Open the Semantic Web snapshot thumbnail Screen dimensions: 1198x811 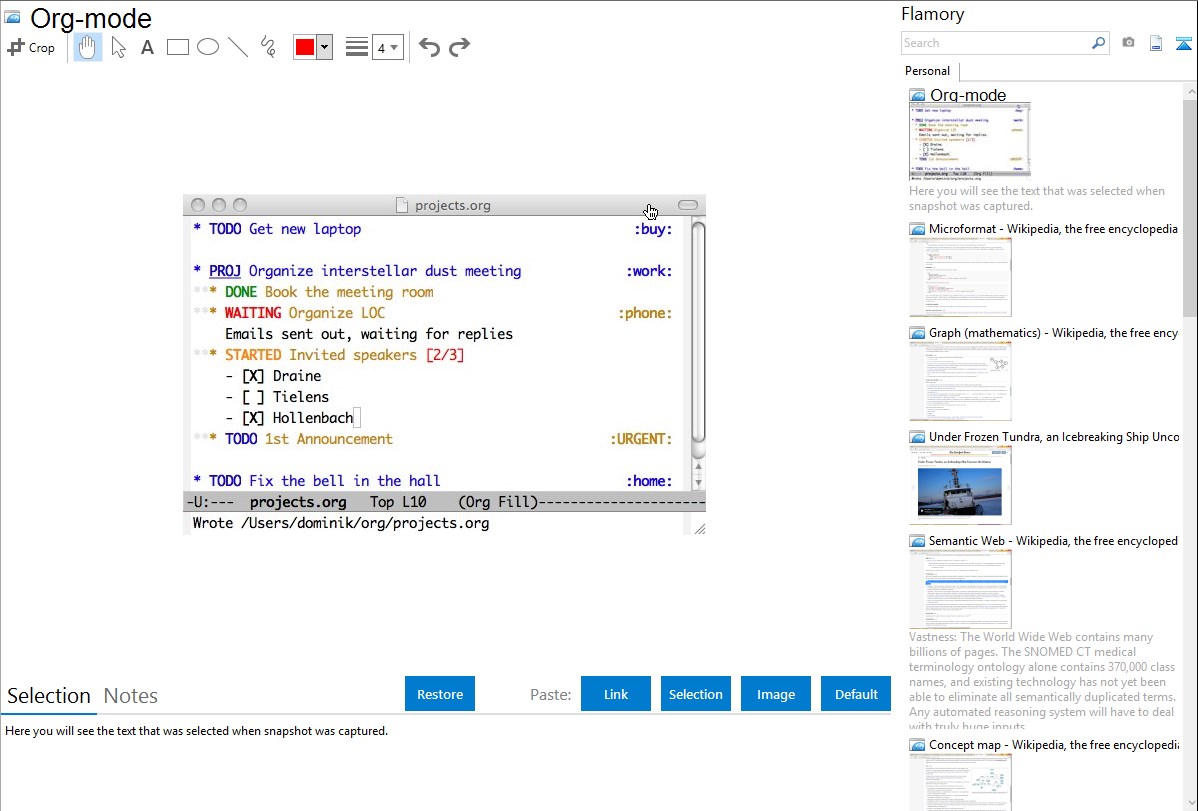pos(960,589)
